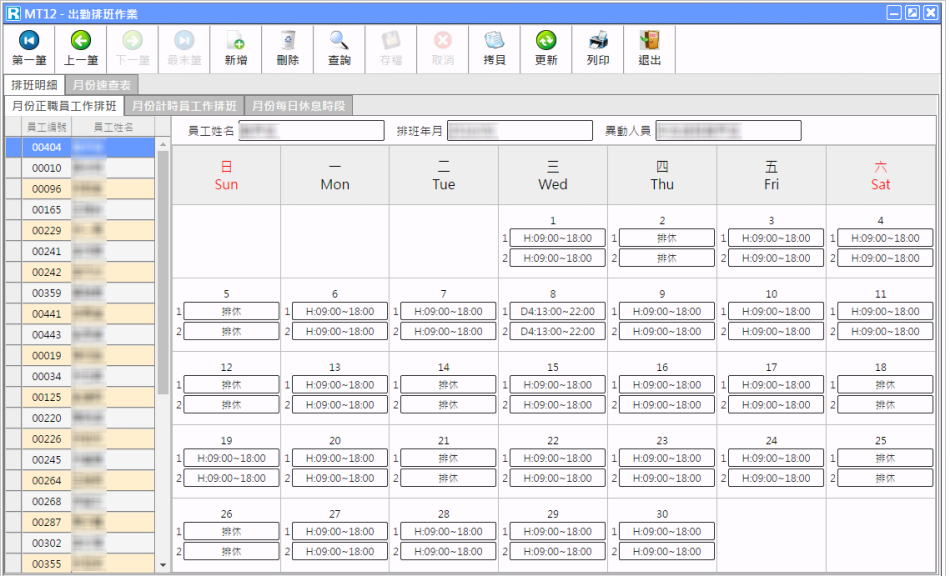Click shift 1 box on day 1
This screenshot has width=950, height=576.
pyautogui.click(x=557, y=238)
